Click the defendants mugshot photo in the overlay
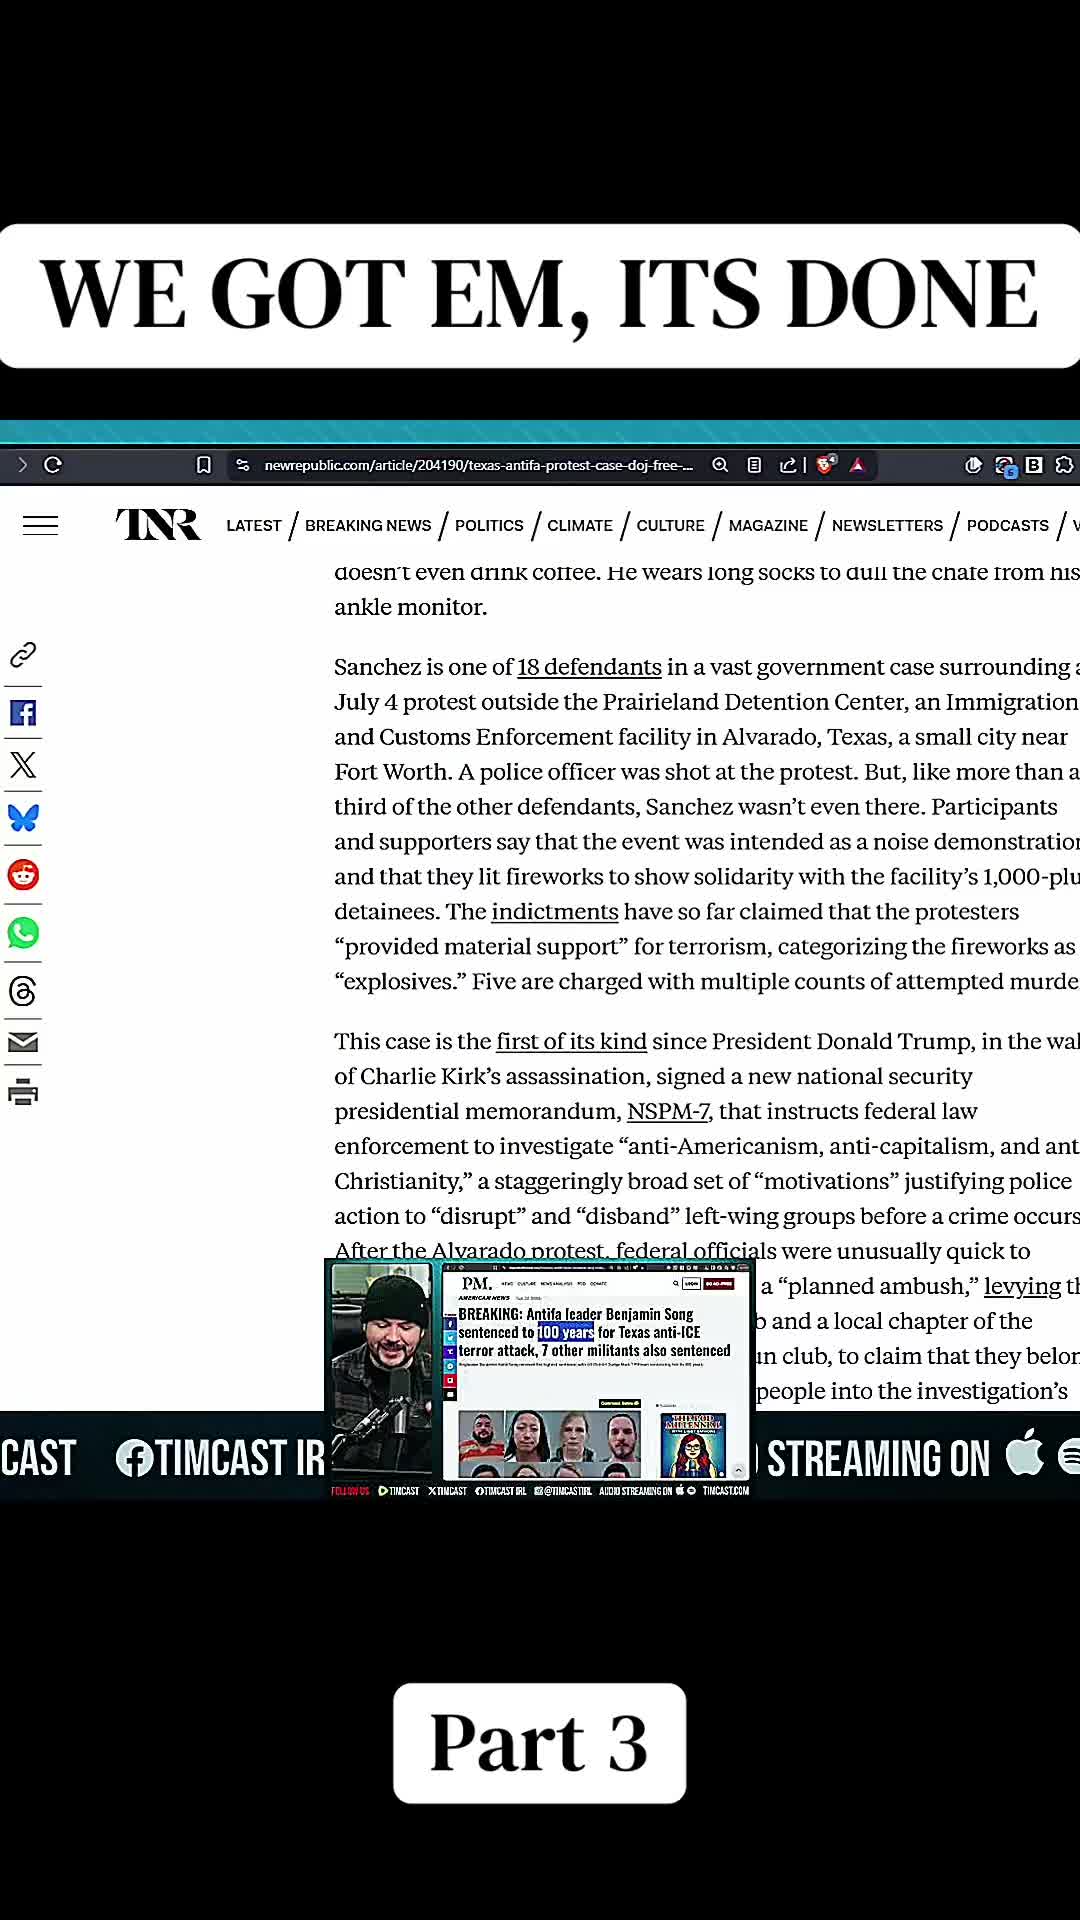 tap(549, 1444)
